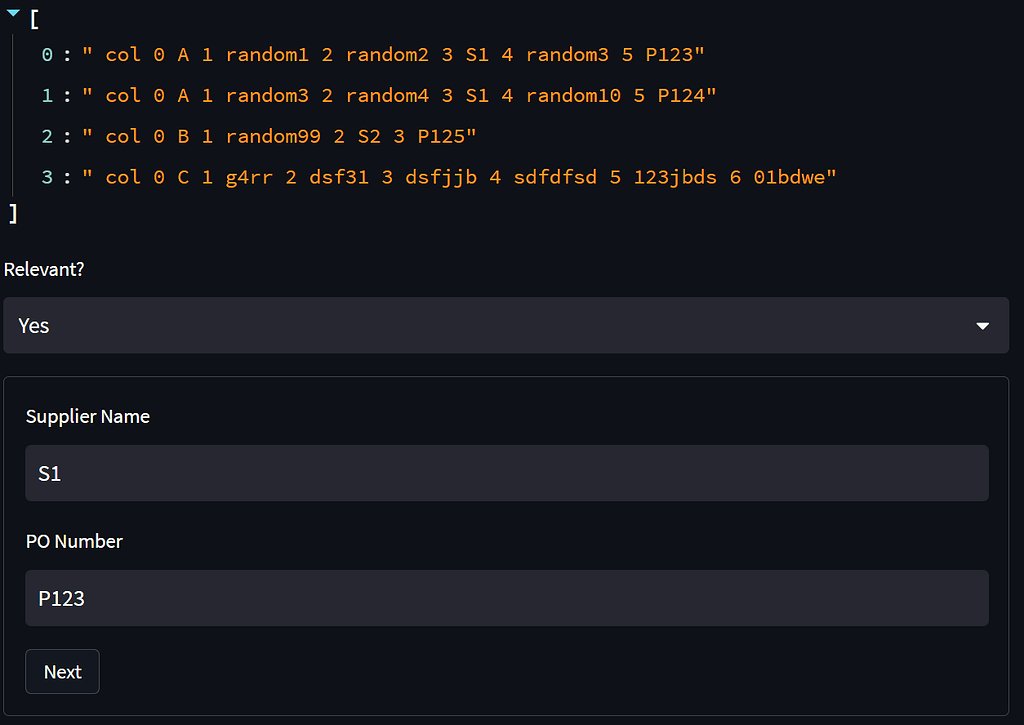Viewport: 1024px width, 725px height.
Task: Select index 1 key in JSON viewer
Action: [x=47, y=96]
